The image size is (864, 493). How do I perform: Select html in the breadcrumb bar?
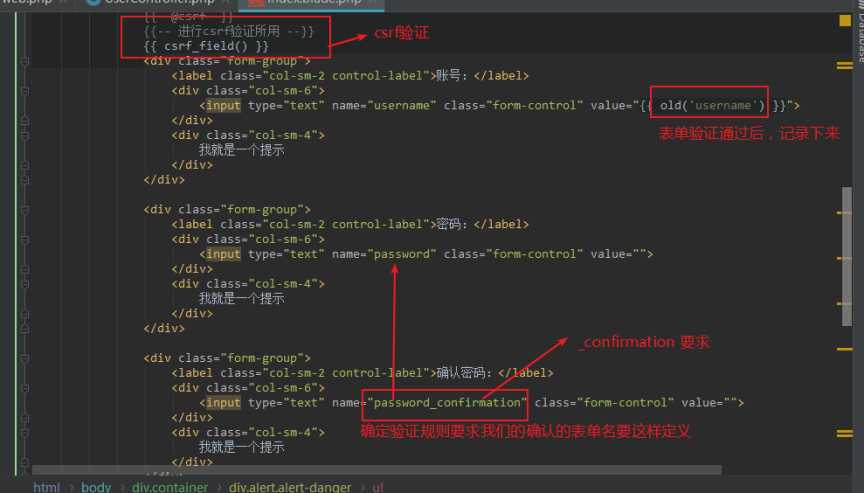[46, 487]
